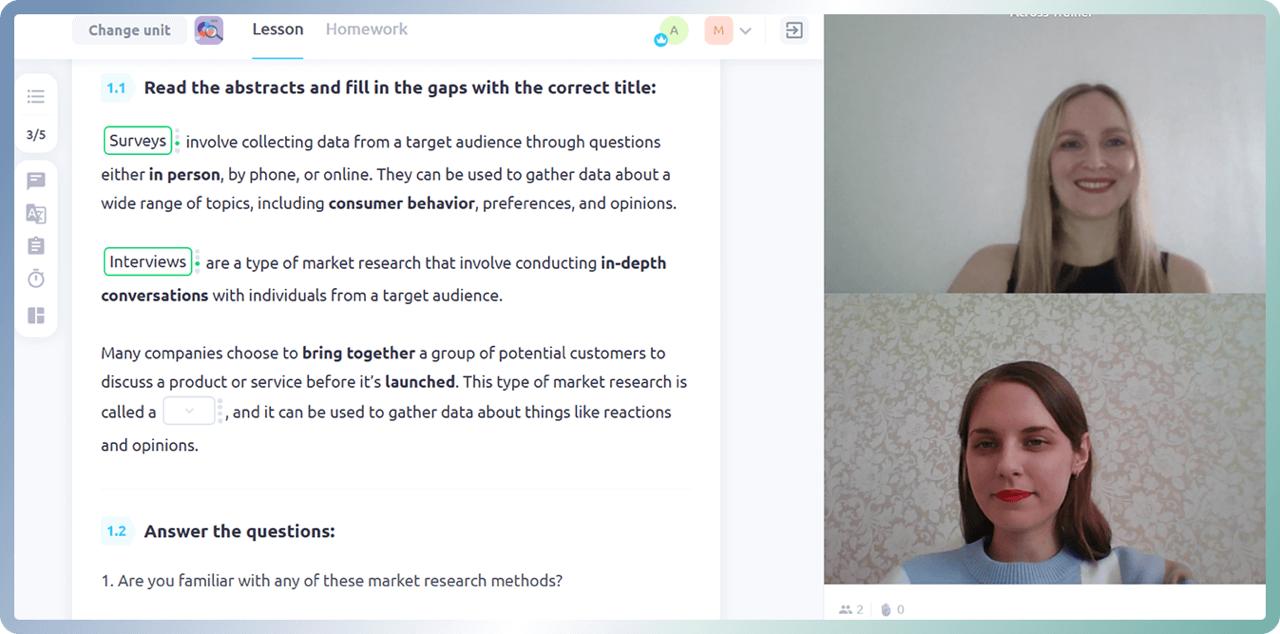Switch to the Lesson tab
Viewport: 1280px width, 634px height.
[x=277, y=29]
